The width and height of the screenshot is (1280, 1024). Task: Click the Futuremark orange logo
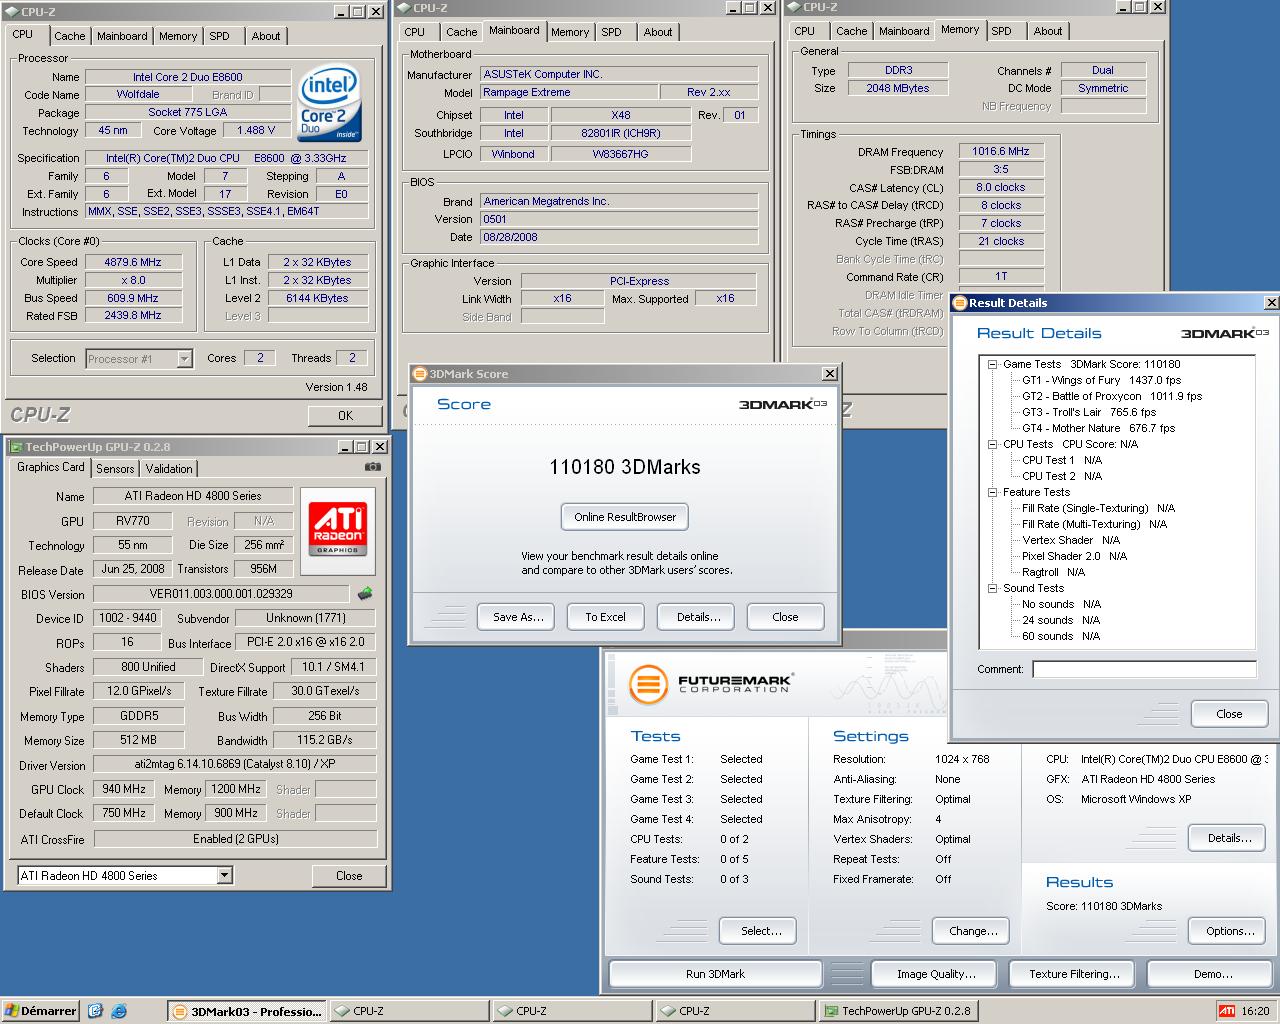coord(648,686)
